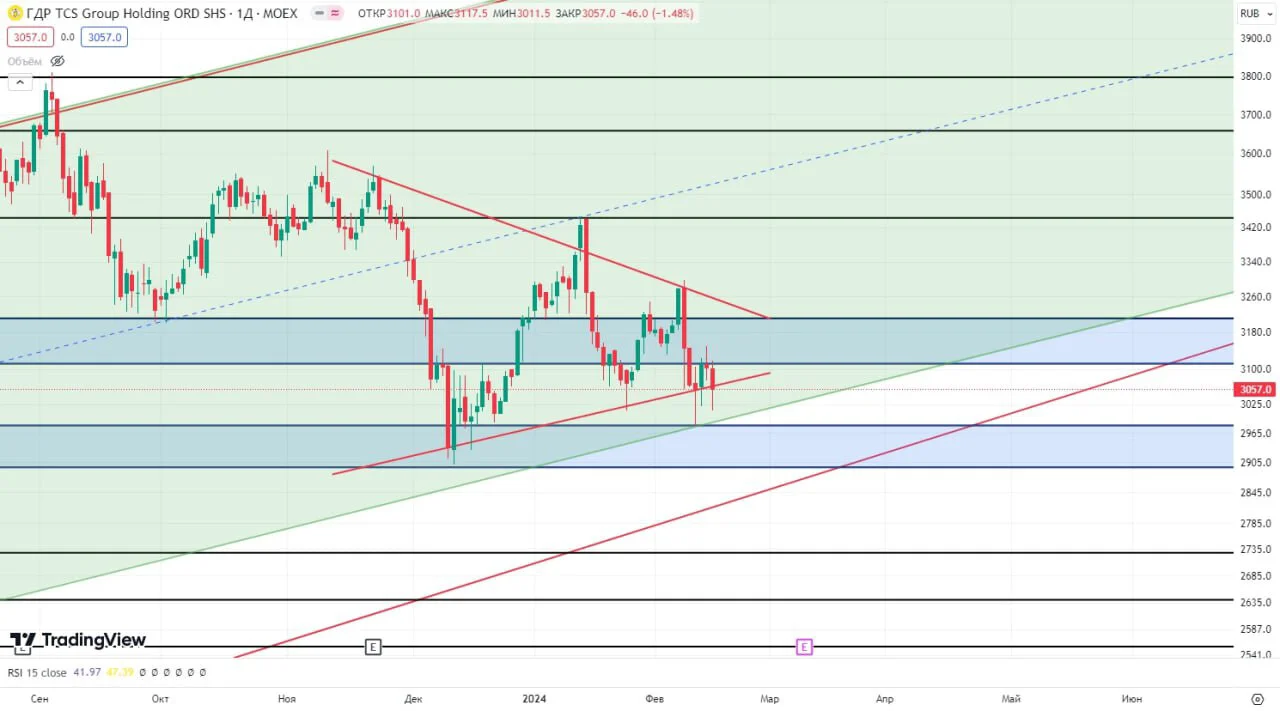
Task: Open chart settings gear on the time axis
Action: pyautogui.click(x=1257, y=698)
